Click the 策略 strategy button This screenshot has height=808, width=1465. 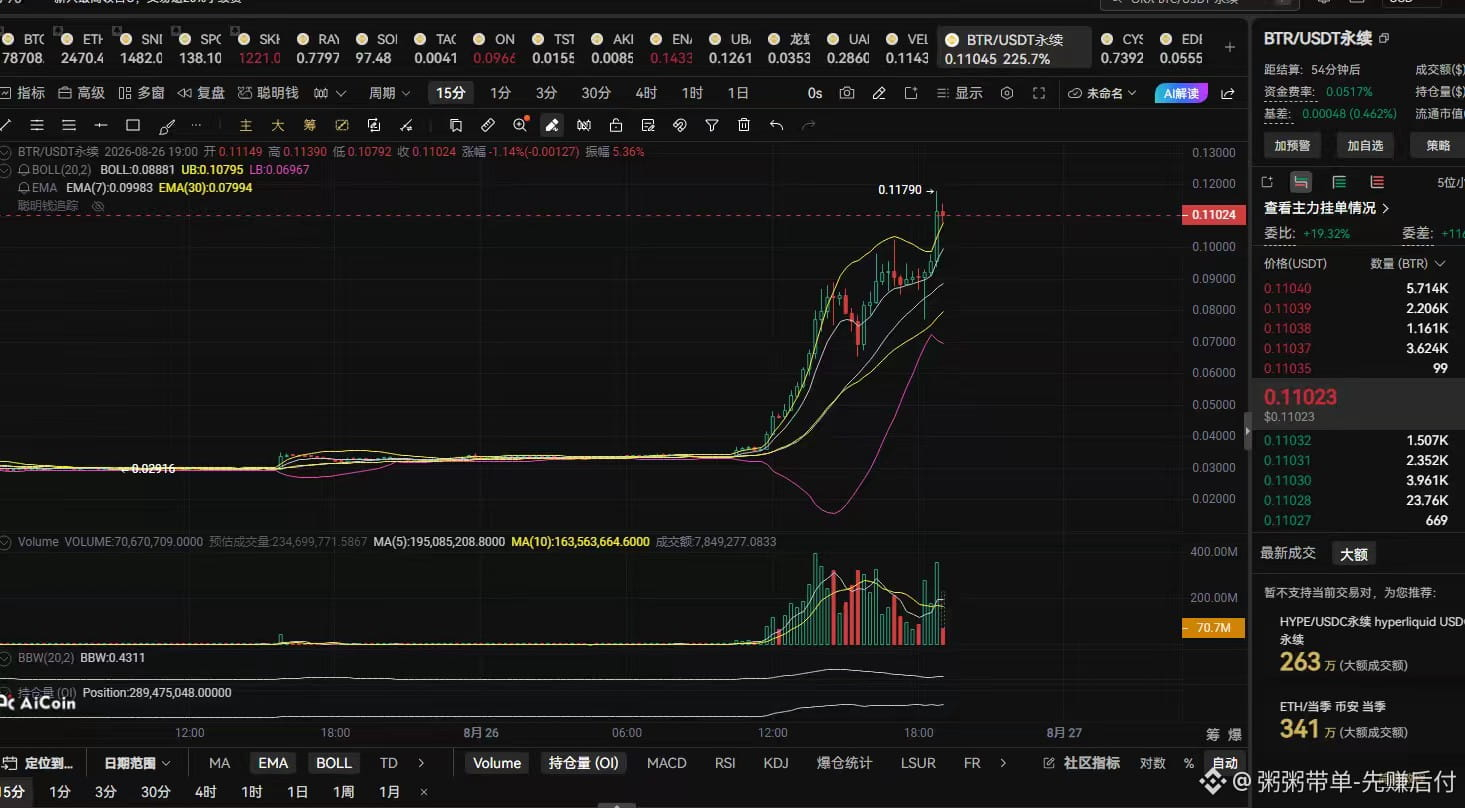[x=1438, y=145]
